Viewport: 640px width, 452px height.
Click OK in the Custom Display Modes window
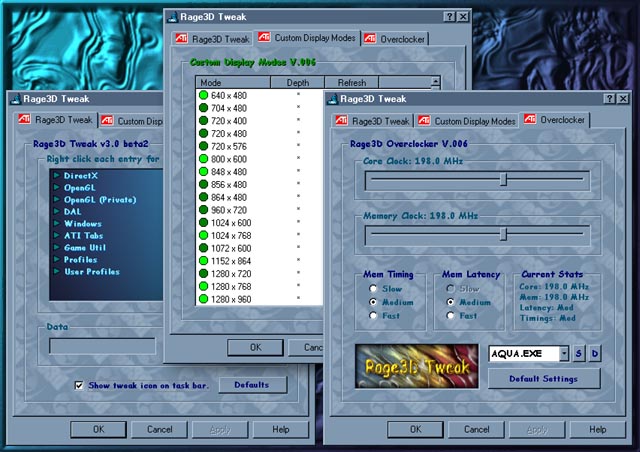(256, 347)
